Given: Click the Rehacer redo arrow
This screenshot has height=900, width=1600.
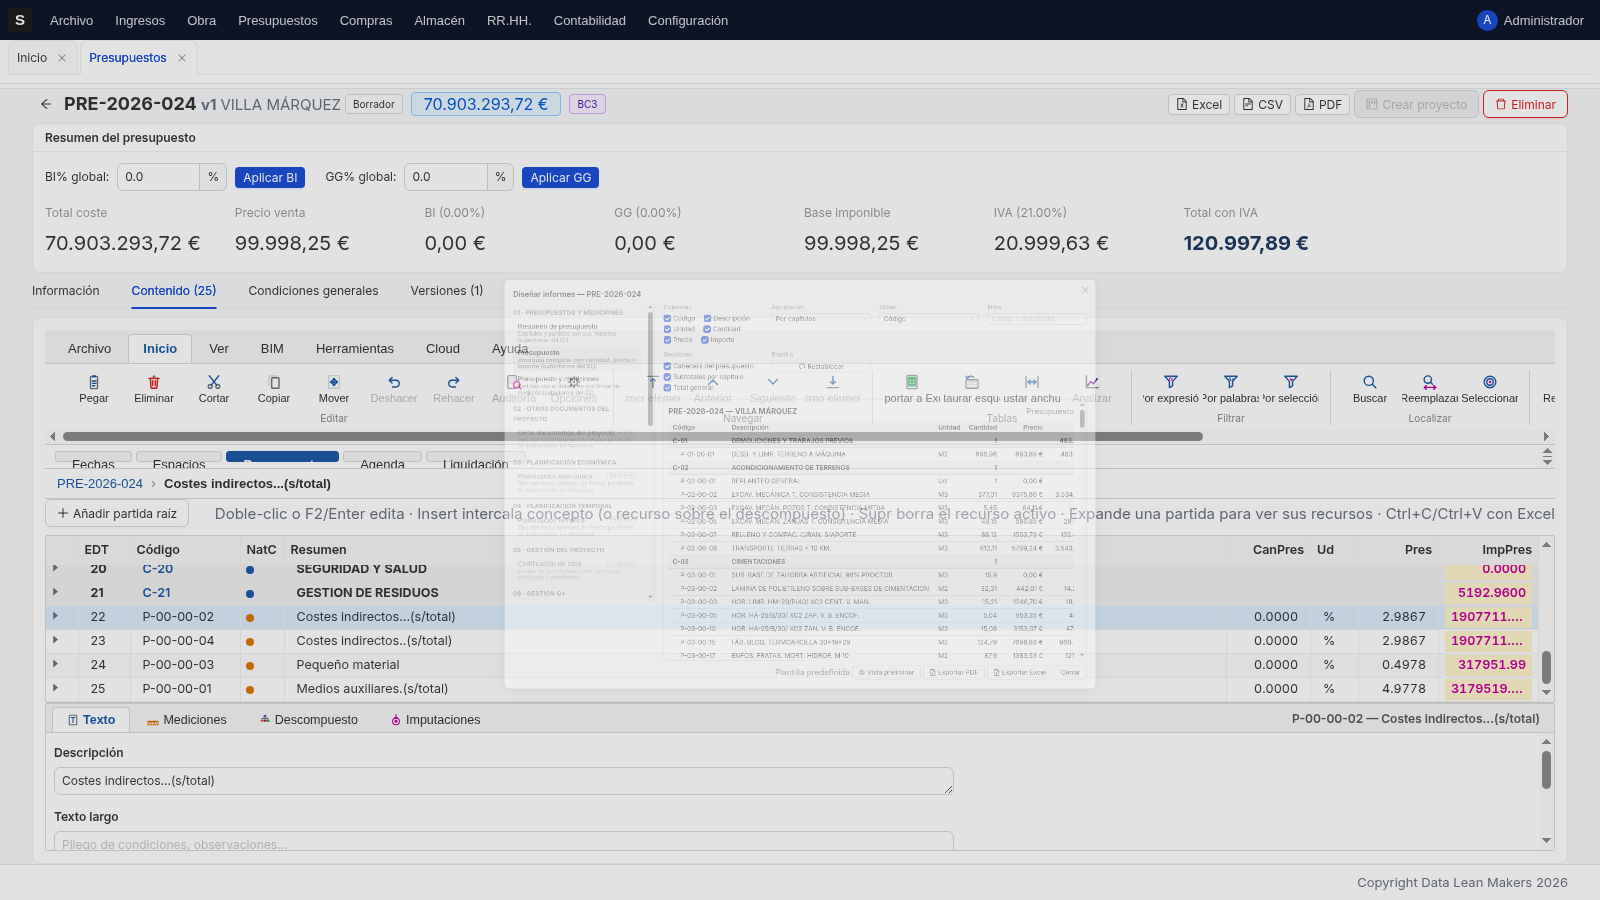Looking at the screenshot, I should (454, 382).
